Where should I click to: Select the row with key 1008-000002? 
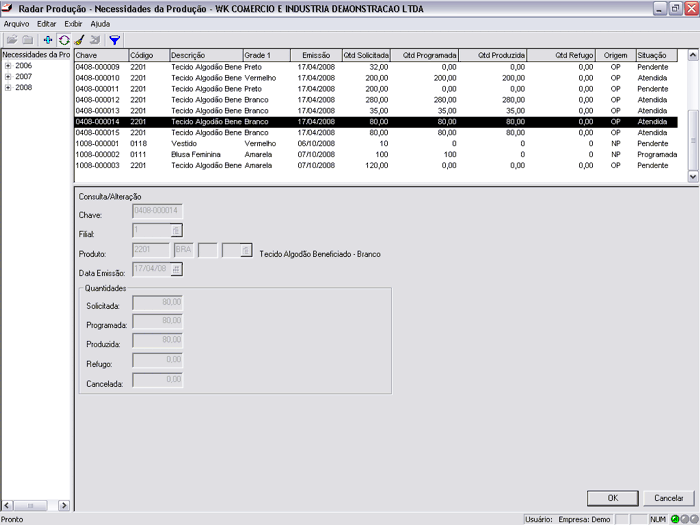[98, 154]
